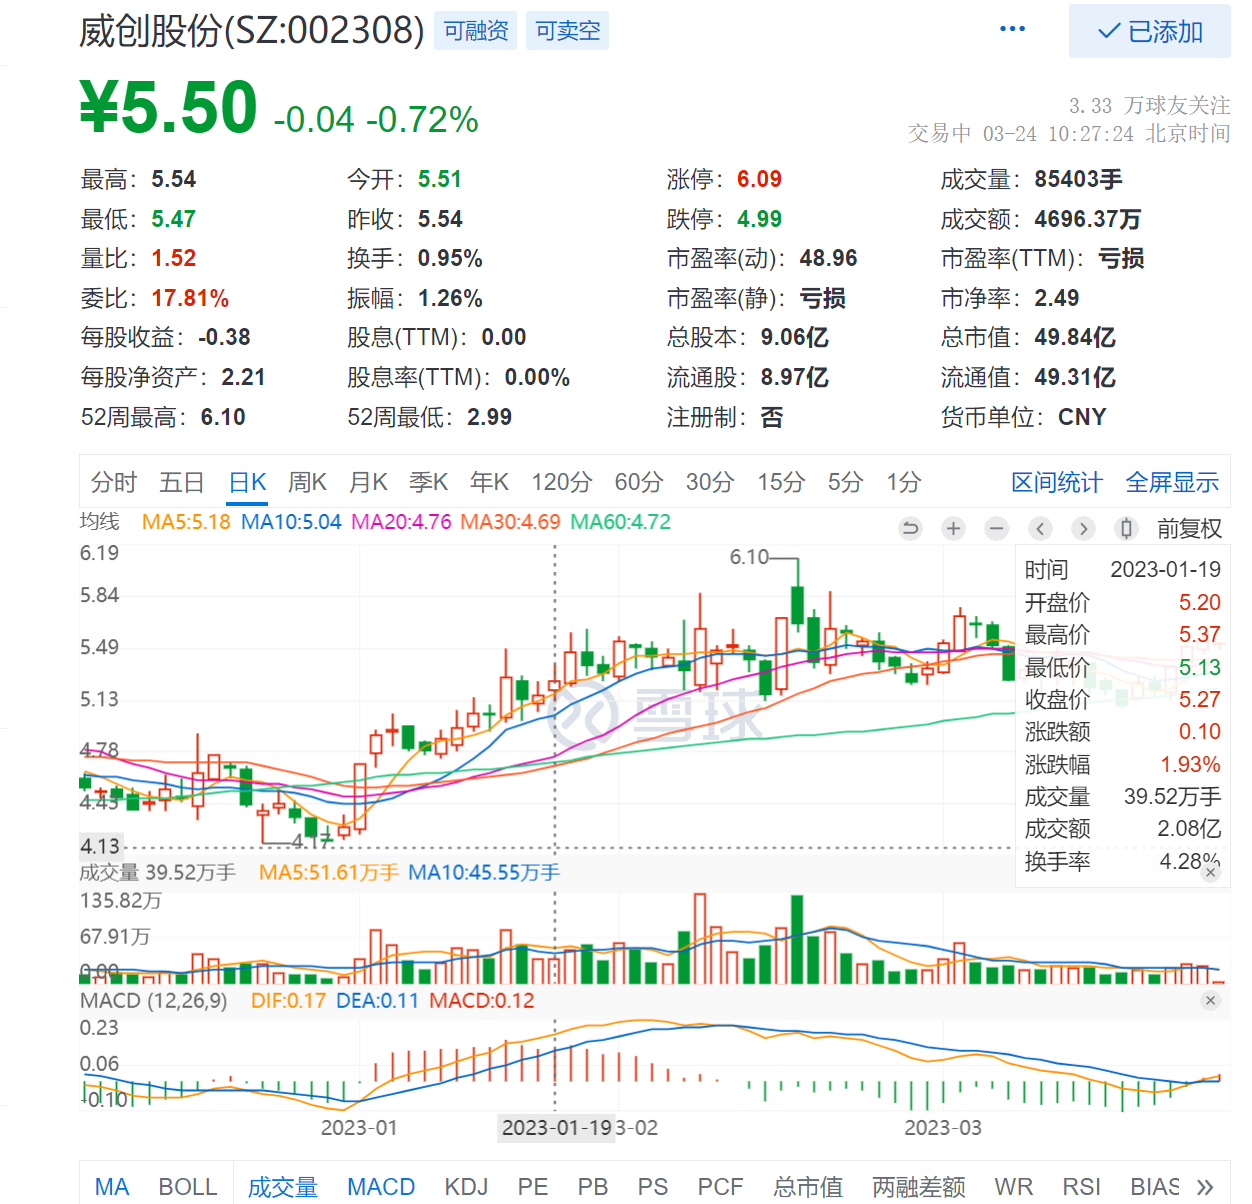Select the 日K chart tab
This screenshot has height=1204, width=1252.
(247, 483)
